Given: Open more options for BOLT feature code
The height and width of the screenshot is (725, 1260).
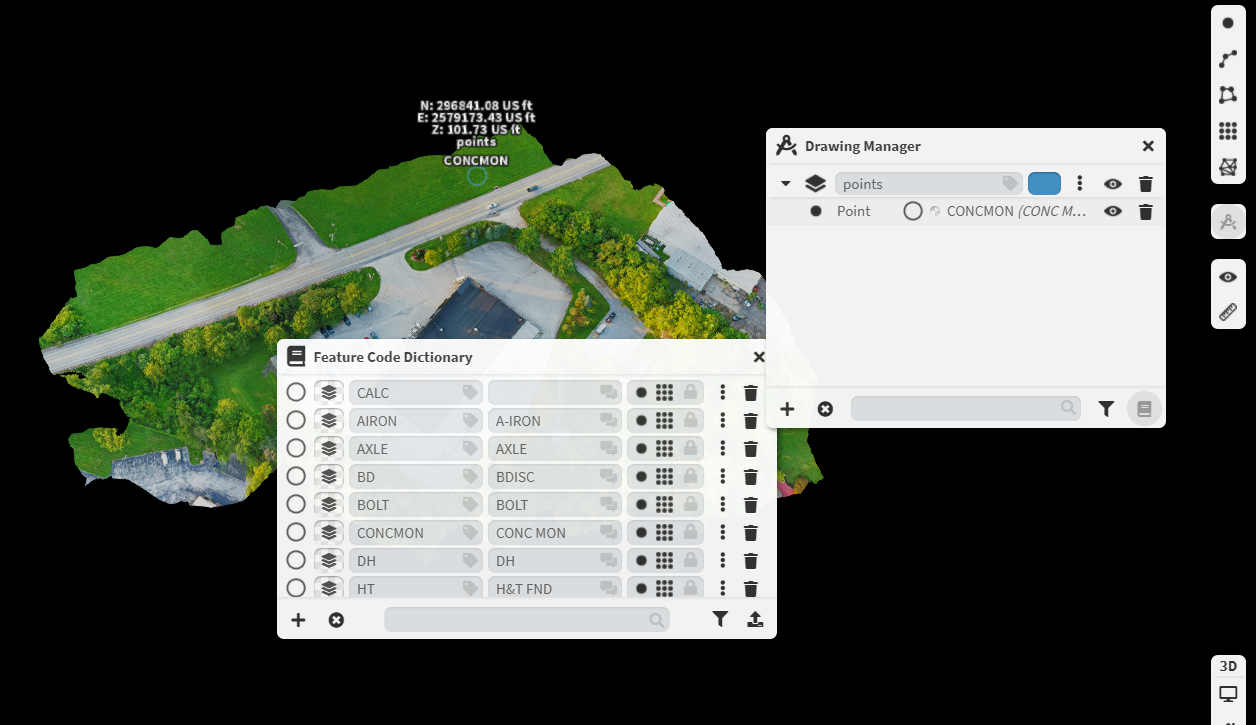Looking at the screenshot, I should click(x=723, y=505).
